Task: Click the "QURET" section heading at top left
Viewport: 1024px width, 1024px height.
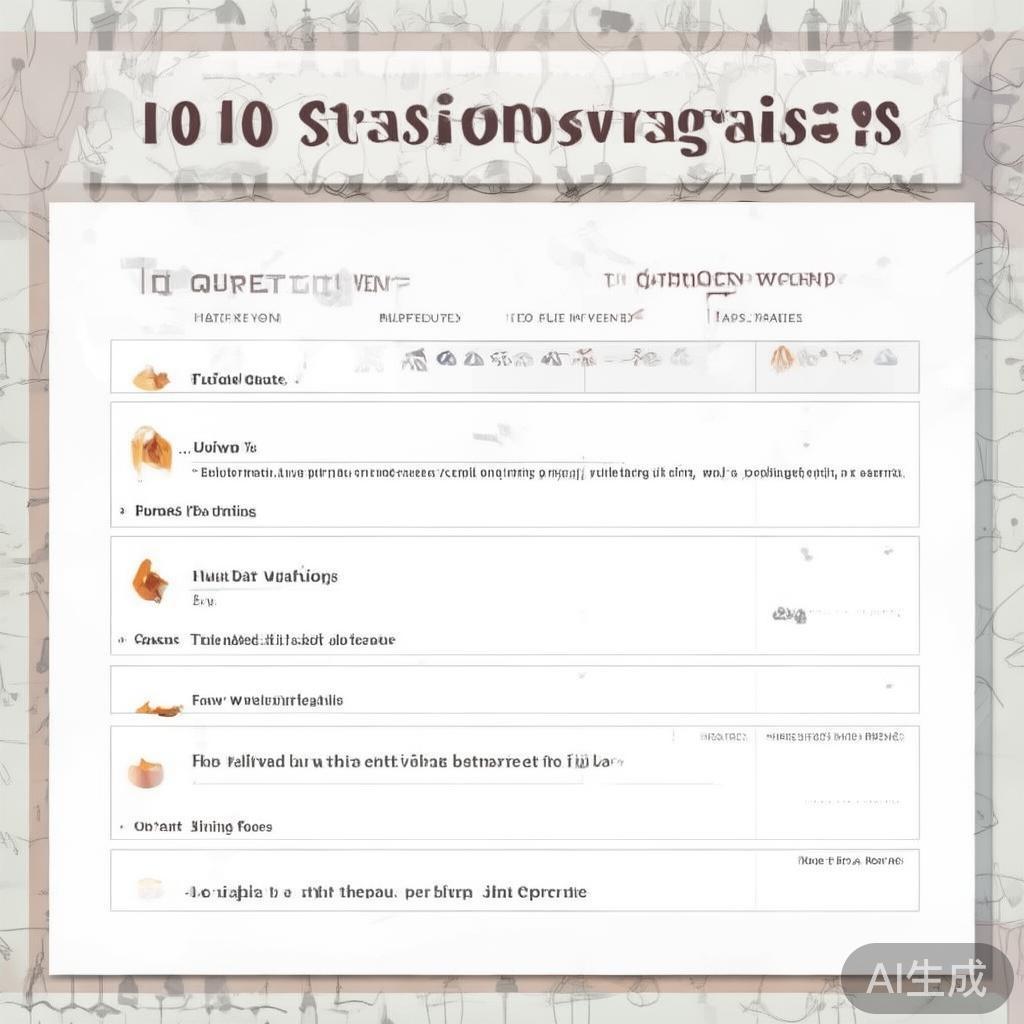Action: (240, 283)
